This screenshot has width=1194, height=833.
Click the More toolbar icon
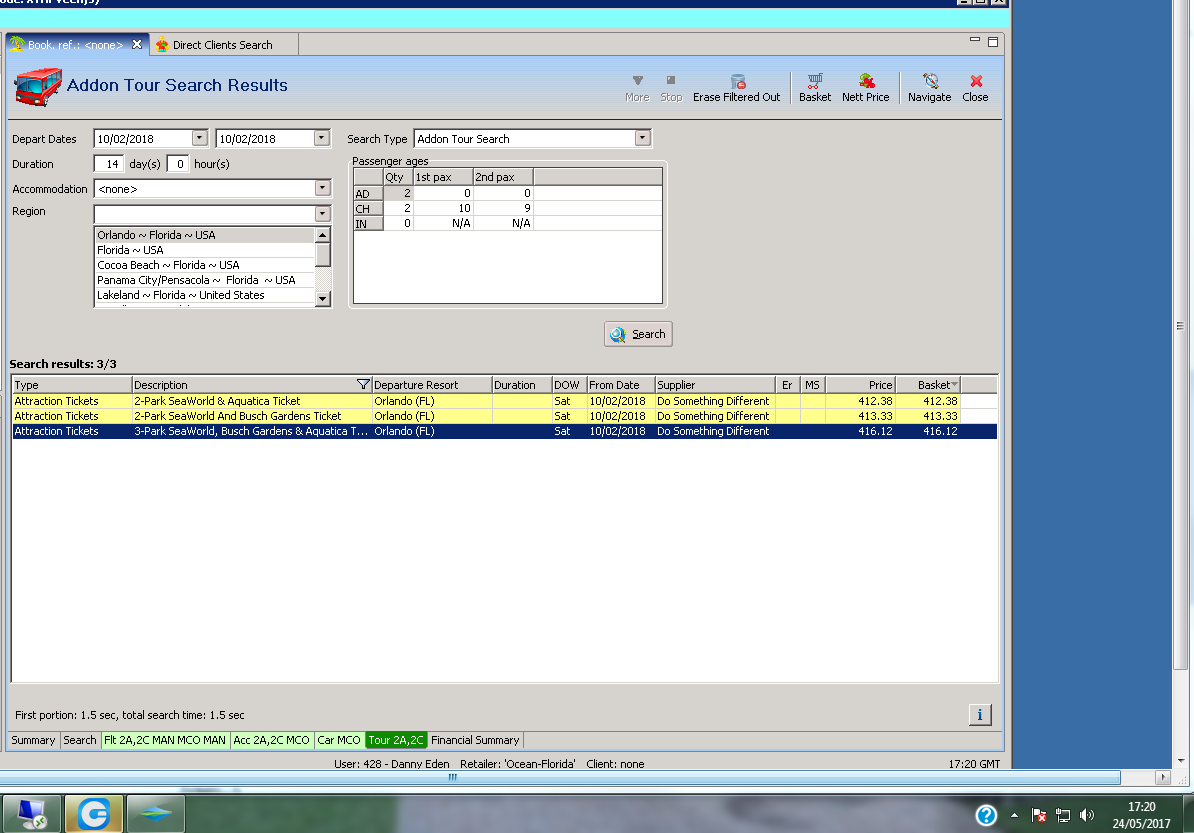pyautogui.click(x=637, y=88)
